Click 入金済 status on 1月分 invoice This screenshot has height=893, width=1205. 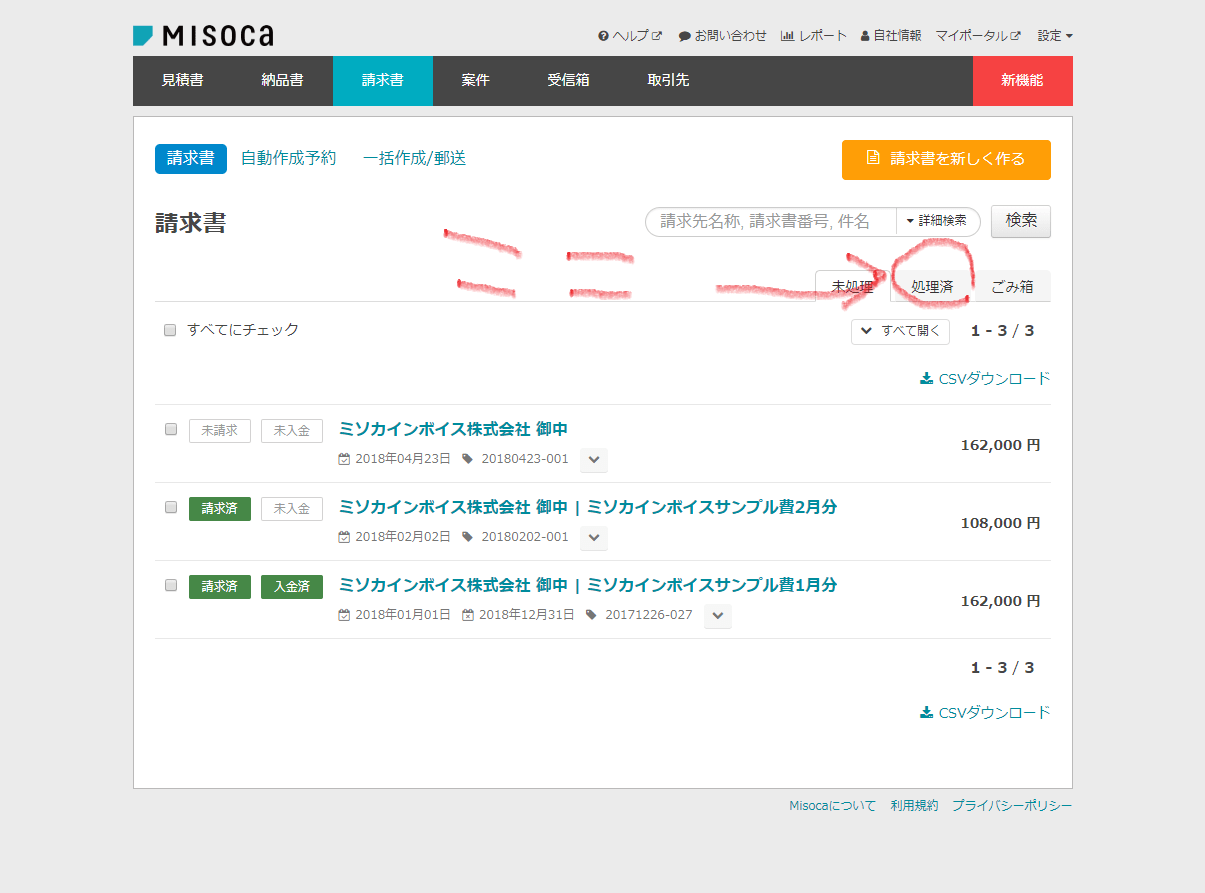292,587
